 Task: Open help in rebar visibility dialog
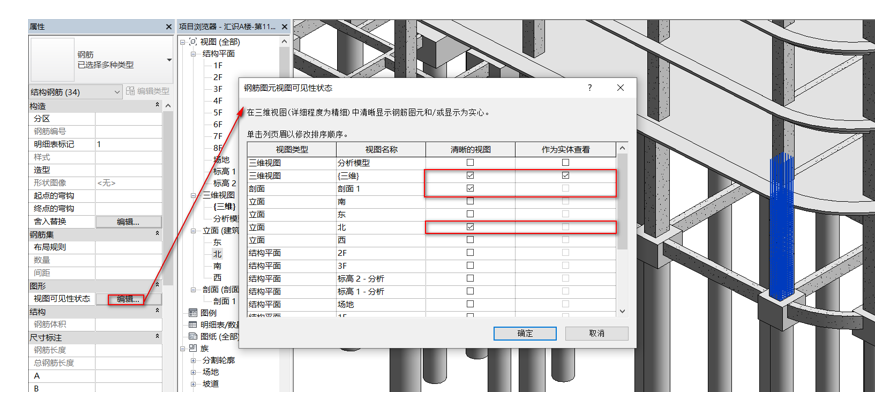click(x=589, y=88)
